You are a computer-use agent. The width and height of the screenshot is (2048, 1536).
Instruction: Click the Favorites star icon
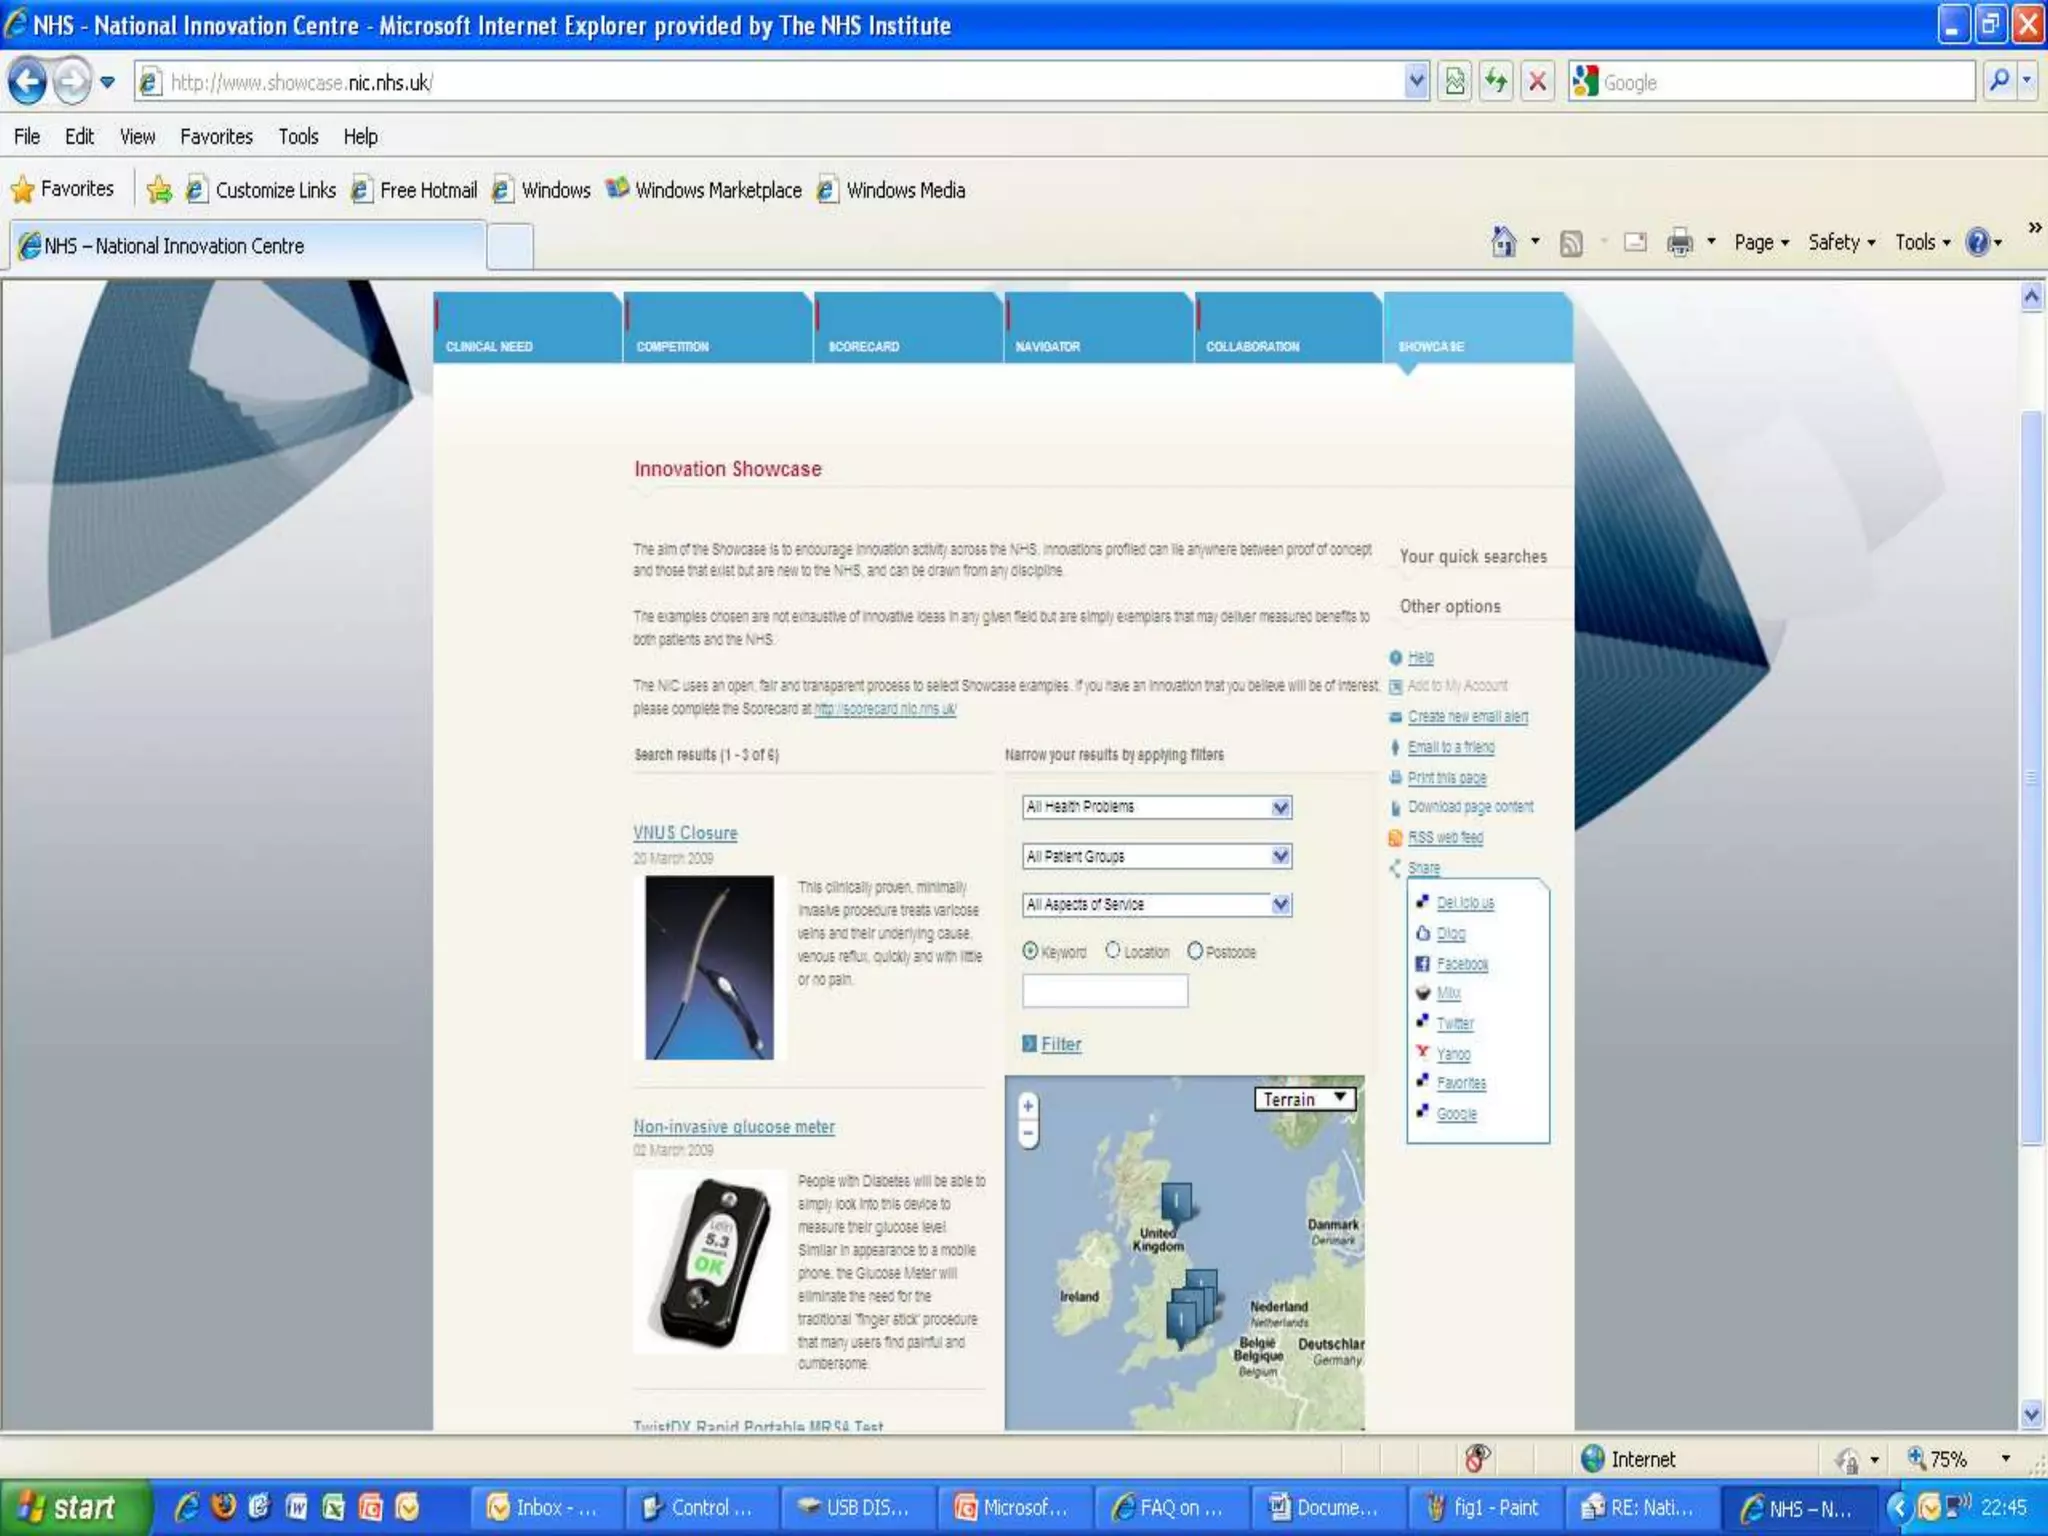(x=22, y=189)
